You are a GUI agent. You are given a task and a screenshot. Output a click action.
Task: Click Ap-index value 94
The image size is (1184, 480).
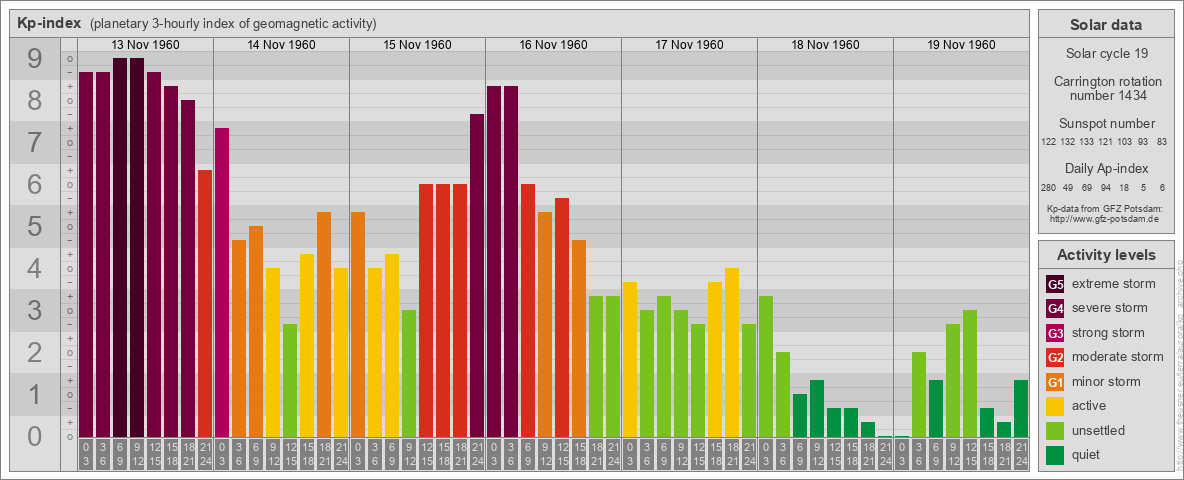(x=1106, y=187)
